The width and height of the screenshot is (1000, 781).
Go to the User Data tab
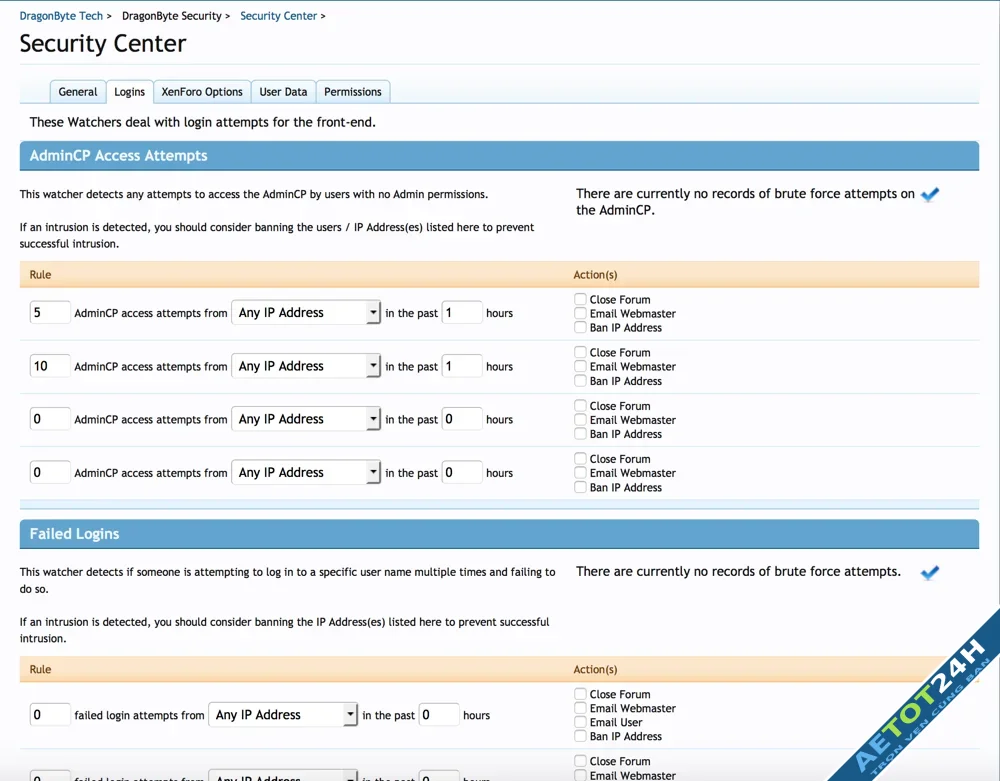283,92
